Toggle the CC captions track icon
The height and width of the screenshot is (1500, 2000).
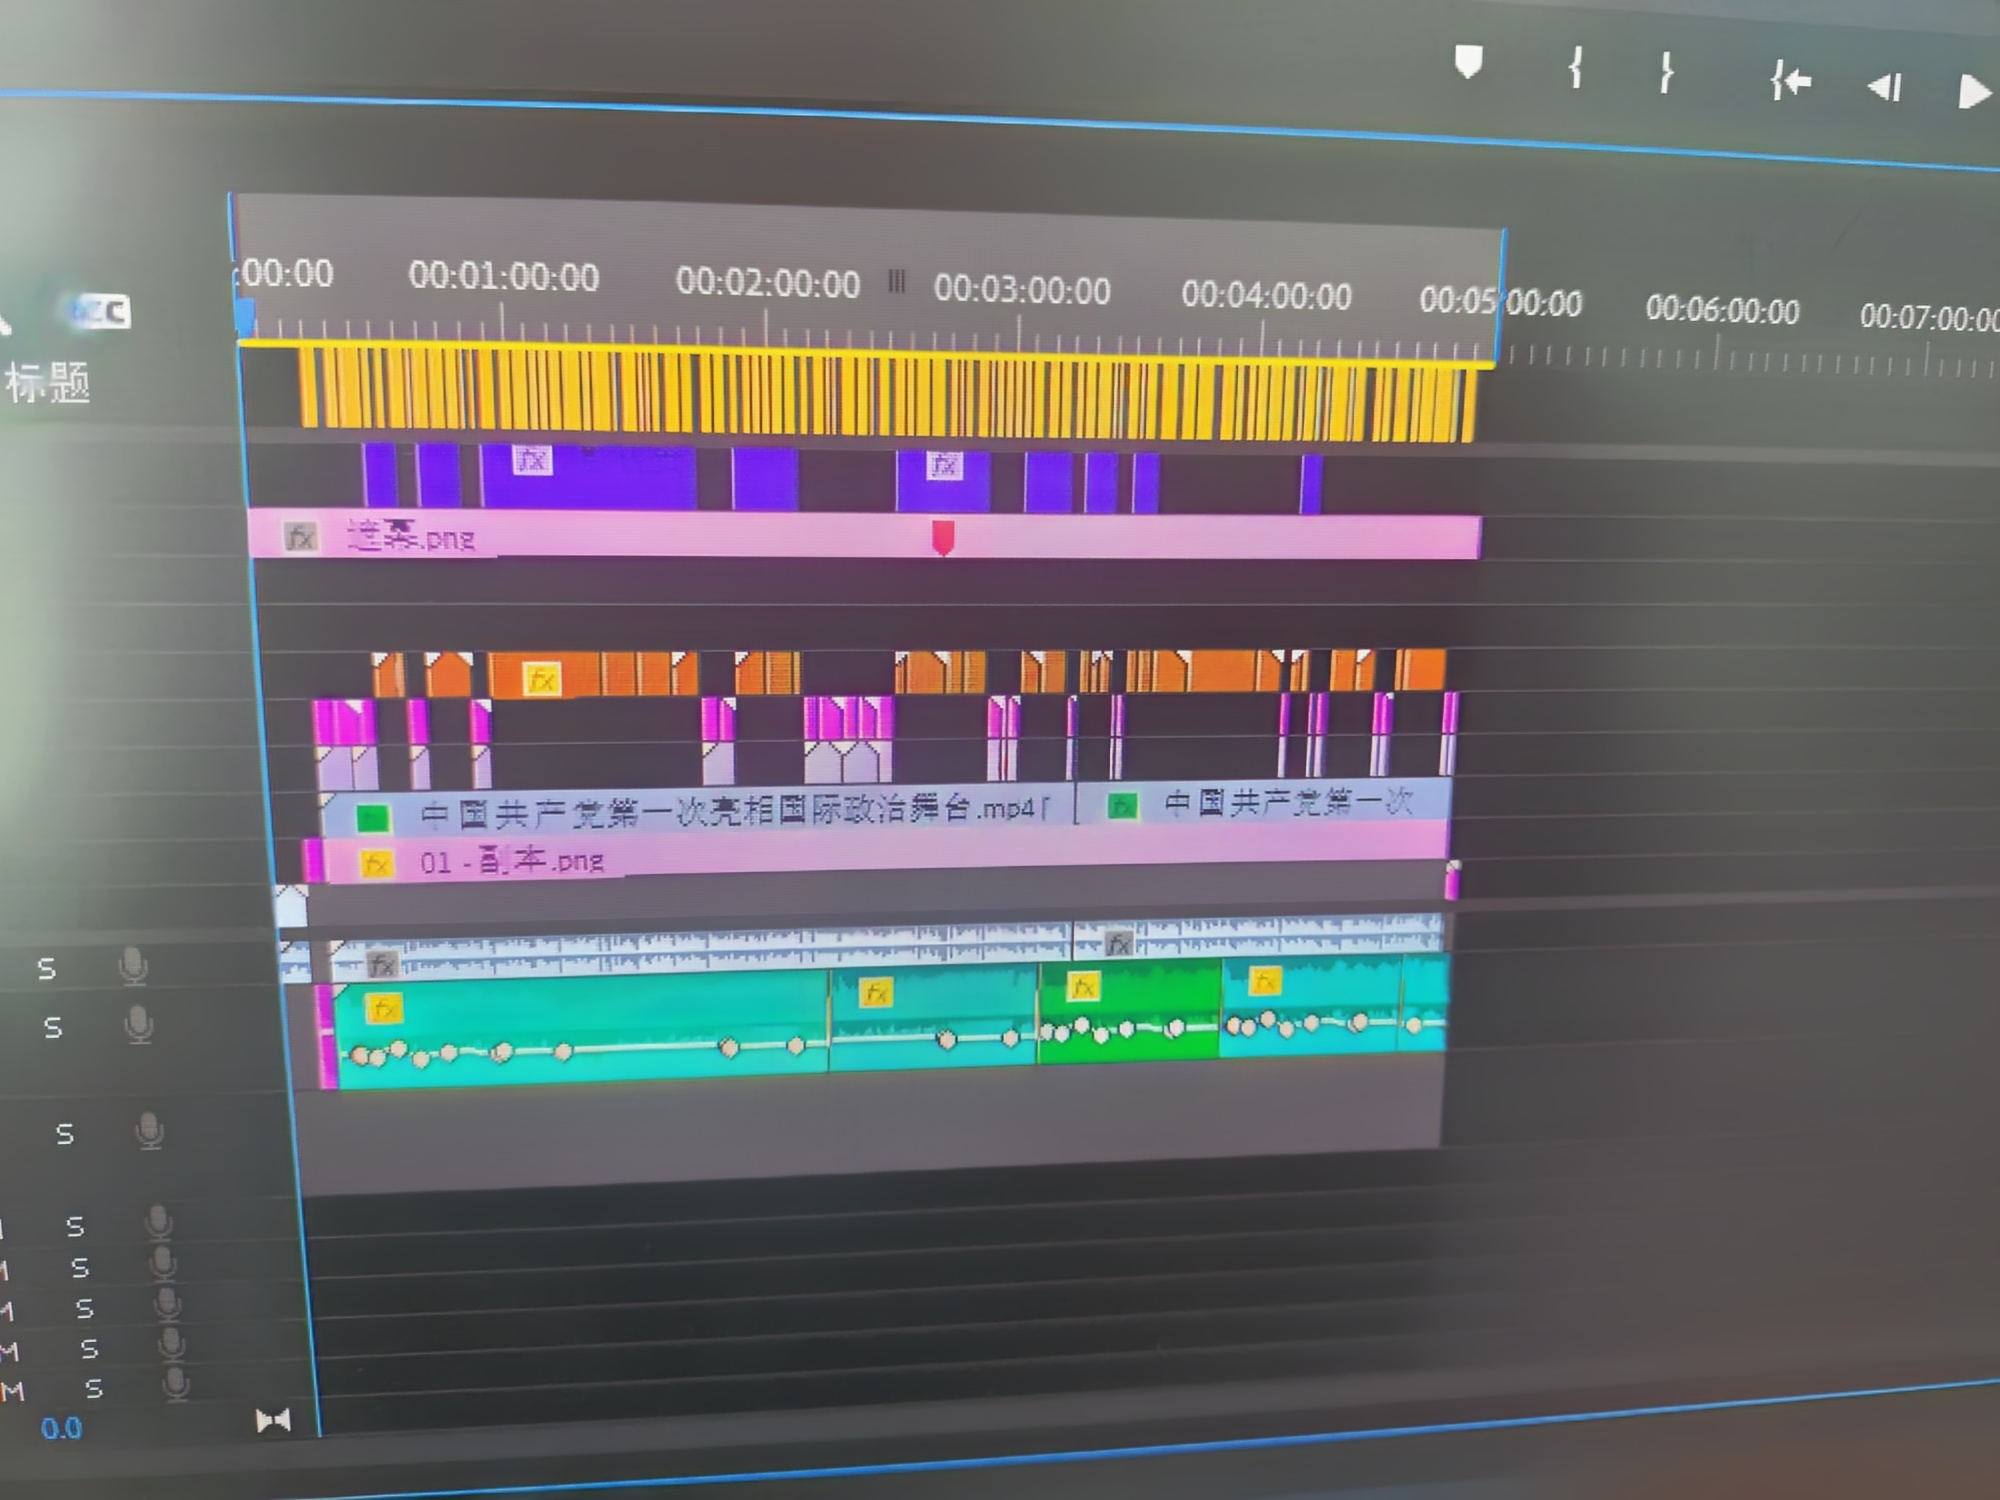pos(103,312)
